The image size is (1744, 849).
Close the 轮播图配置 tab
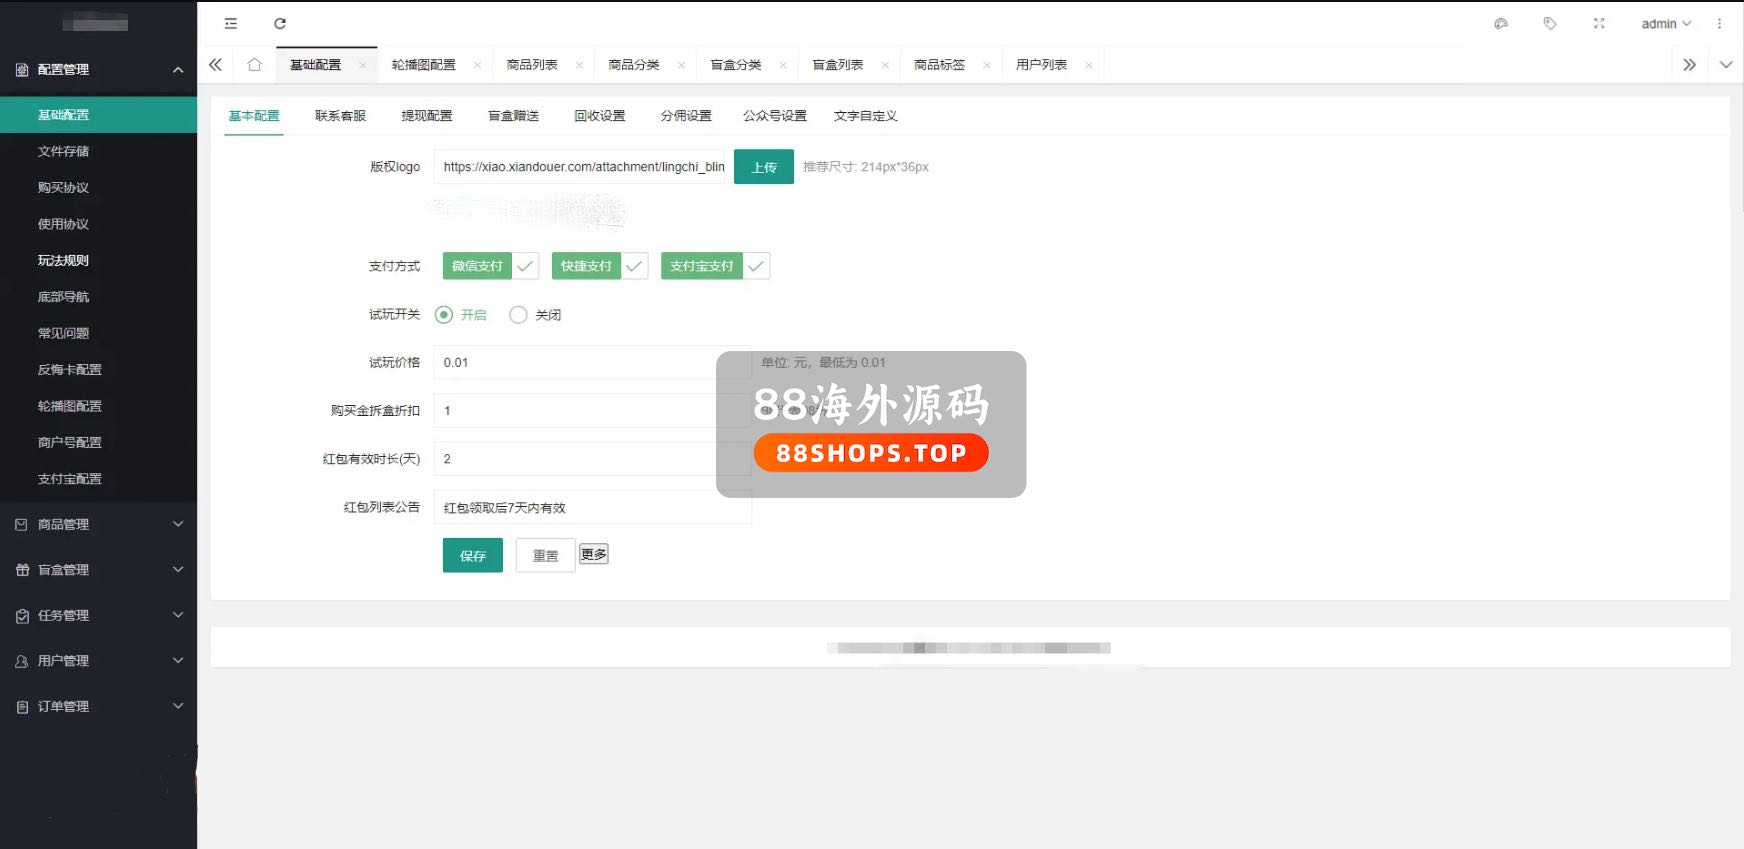click(x=478, y=66)
